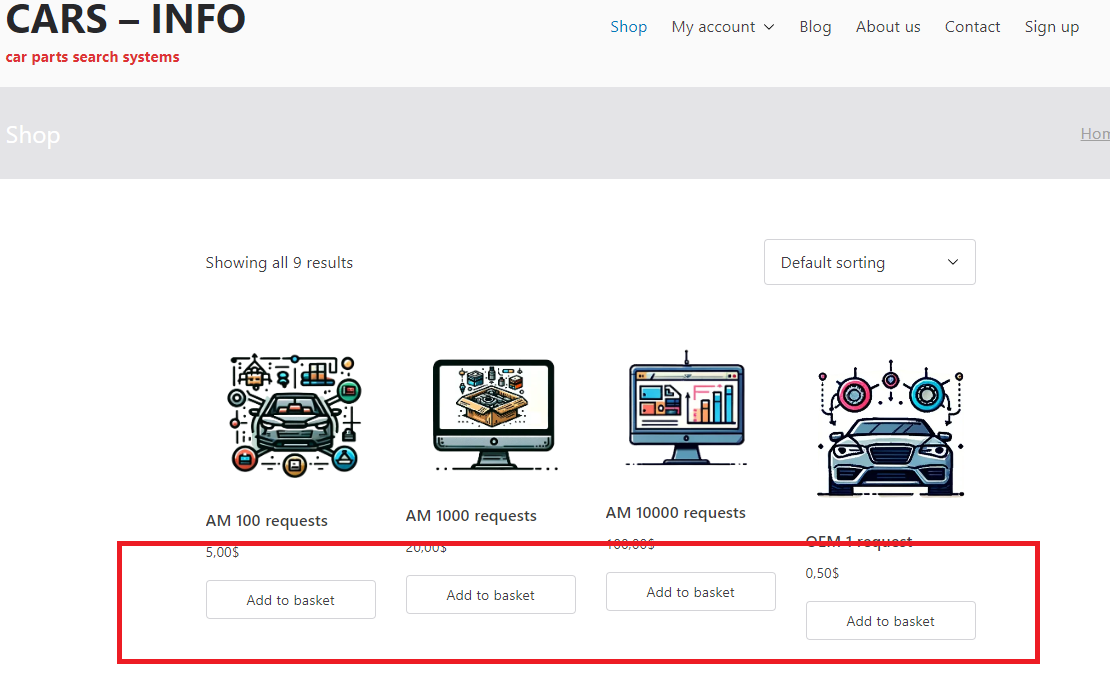
Task: Add AM 100 requests to basket
Action: point(290,600)
